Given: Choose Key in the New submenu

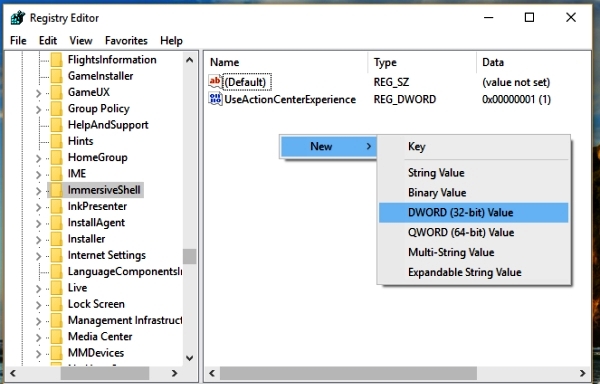Looking at the screenshot, I should tap(473, 146).
